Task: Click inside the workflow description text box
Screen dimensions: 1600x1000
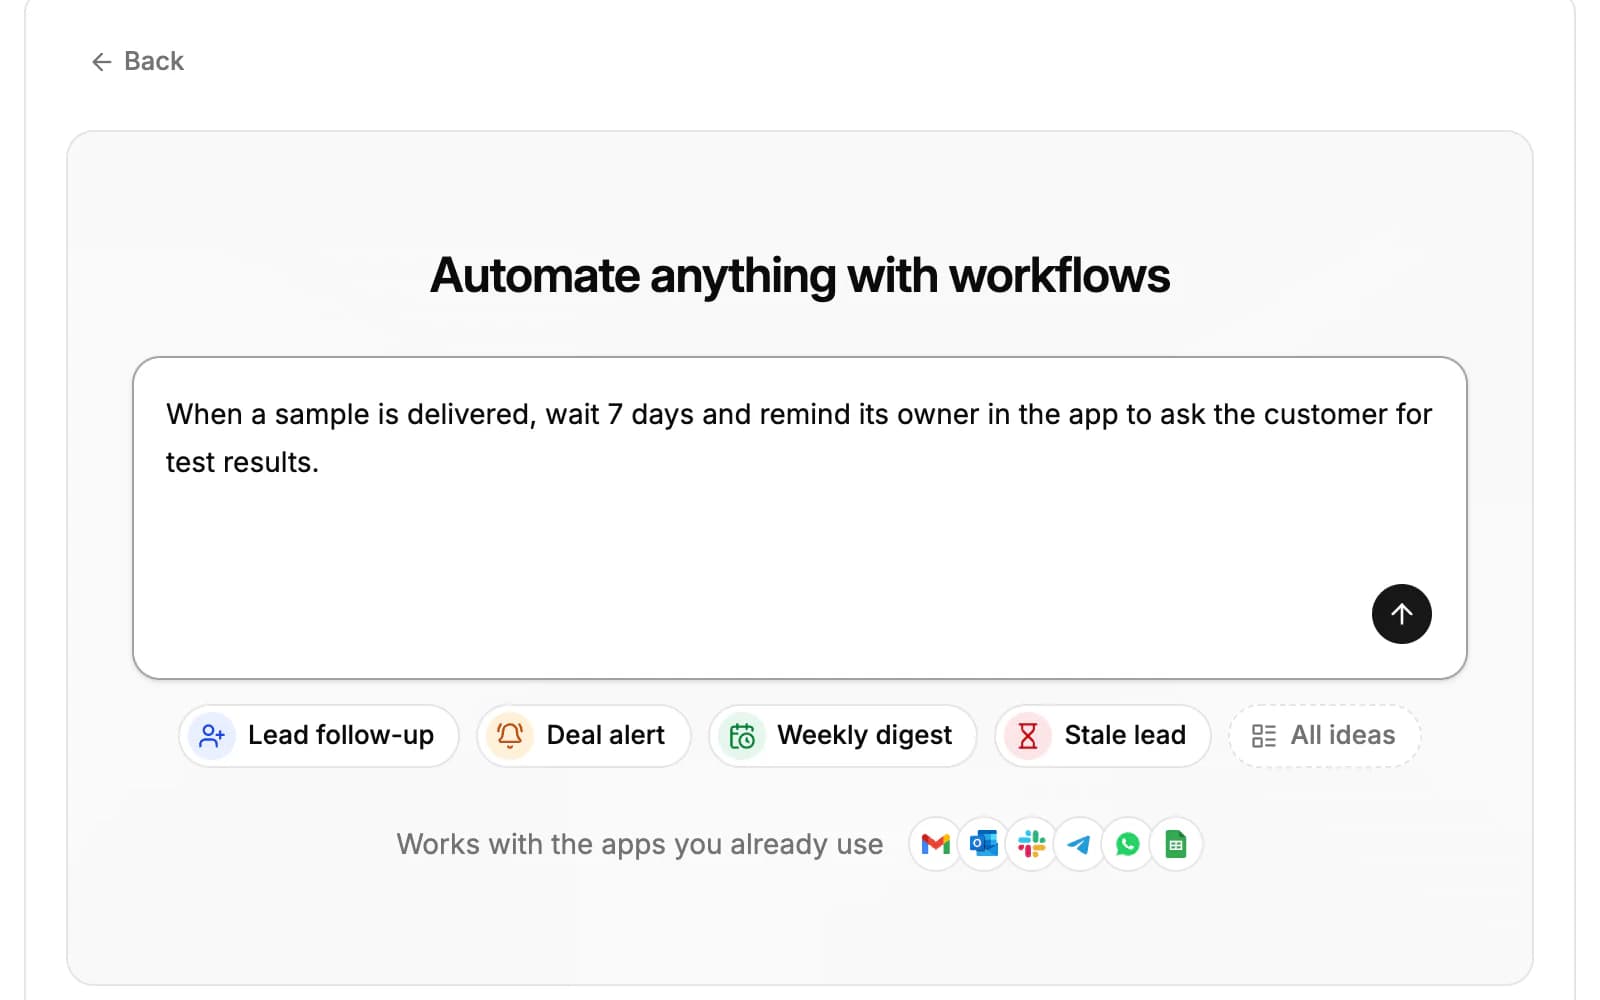Action: [799, 518]
